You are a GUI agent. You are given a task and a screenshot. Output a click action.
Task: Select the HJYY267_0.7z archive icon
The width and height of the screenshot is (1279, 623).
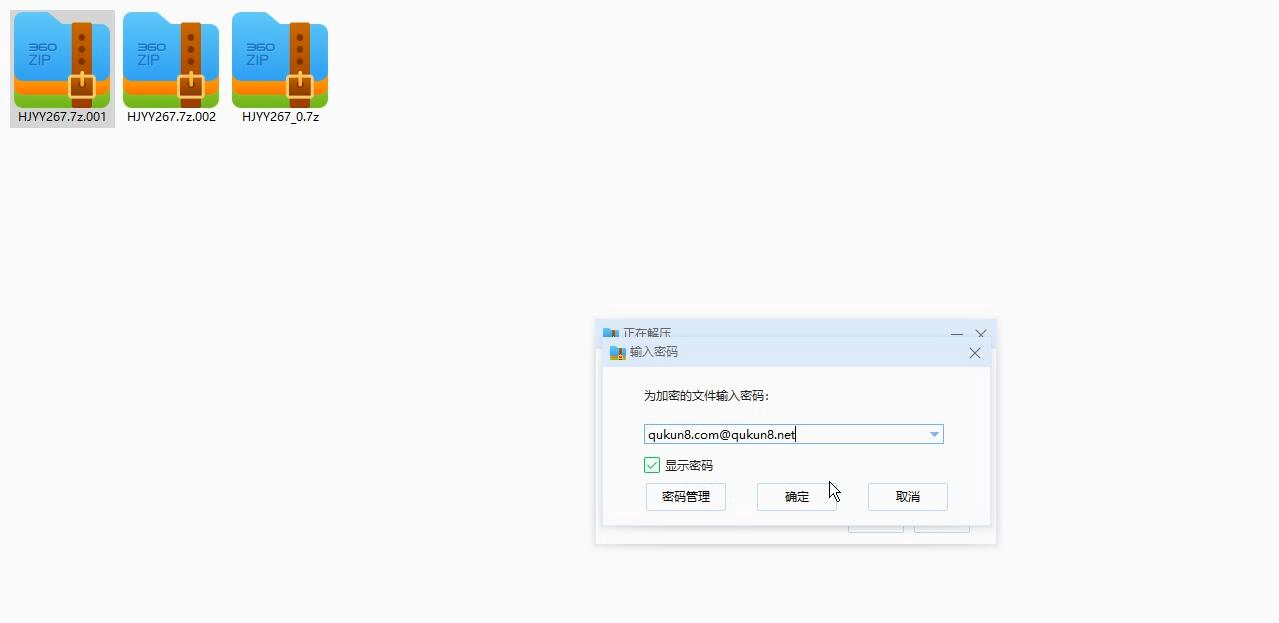point(280,60)
